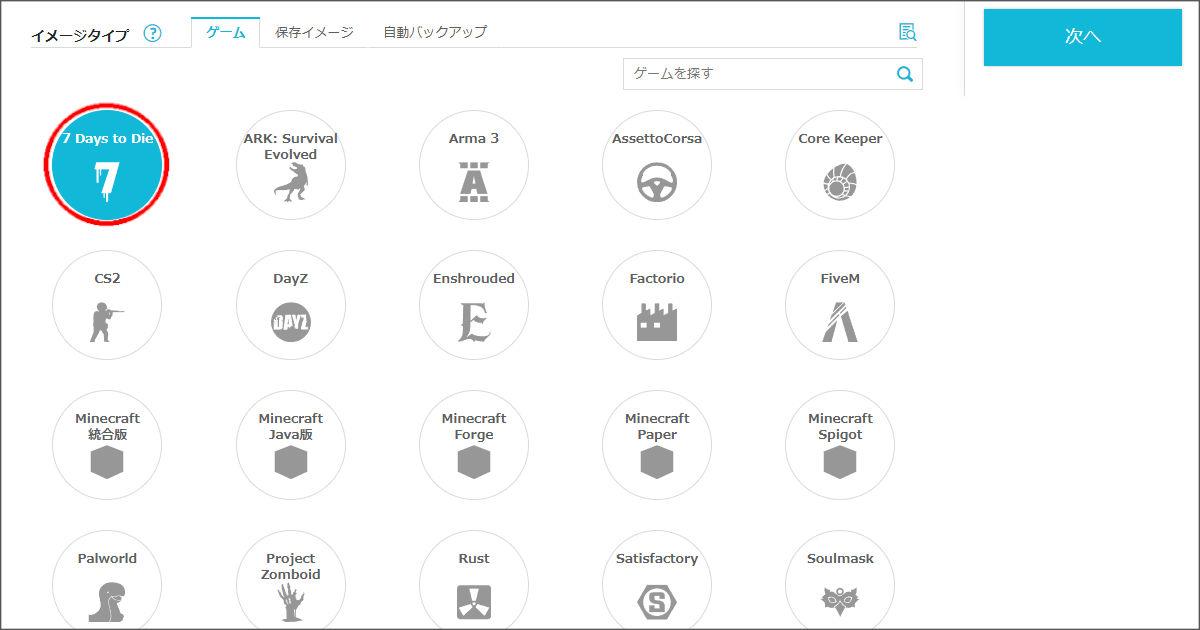The image size is (1200, 630).
Task: Select the Arma 3 game template
Action: click(x=474, y=165)
